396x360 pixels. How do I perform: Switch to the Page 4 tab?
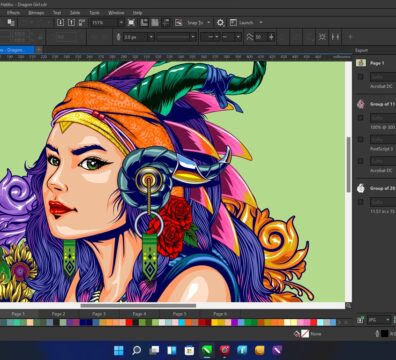[139, 314]
